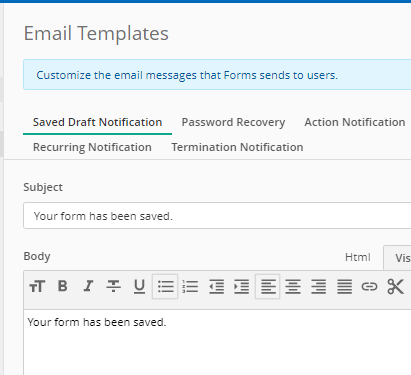Select the Termination Notification tab
The width and height of the screenshot is (411, 375).
[237, 147]
